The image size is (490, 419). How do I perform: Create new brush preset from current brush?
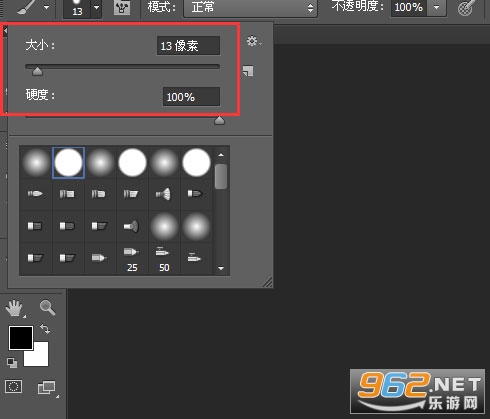coord(248,71)
